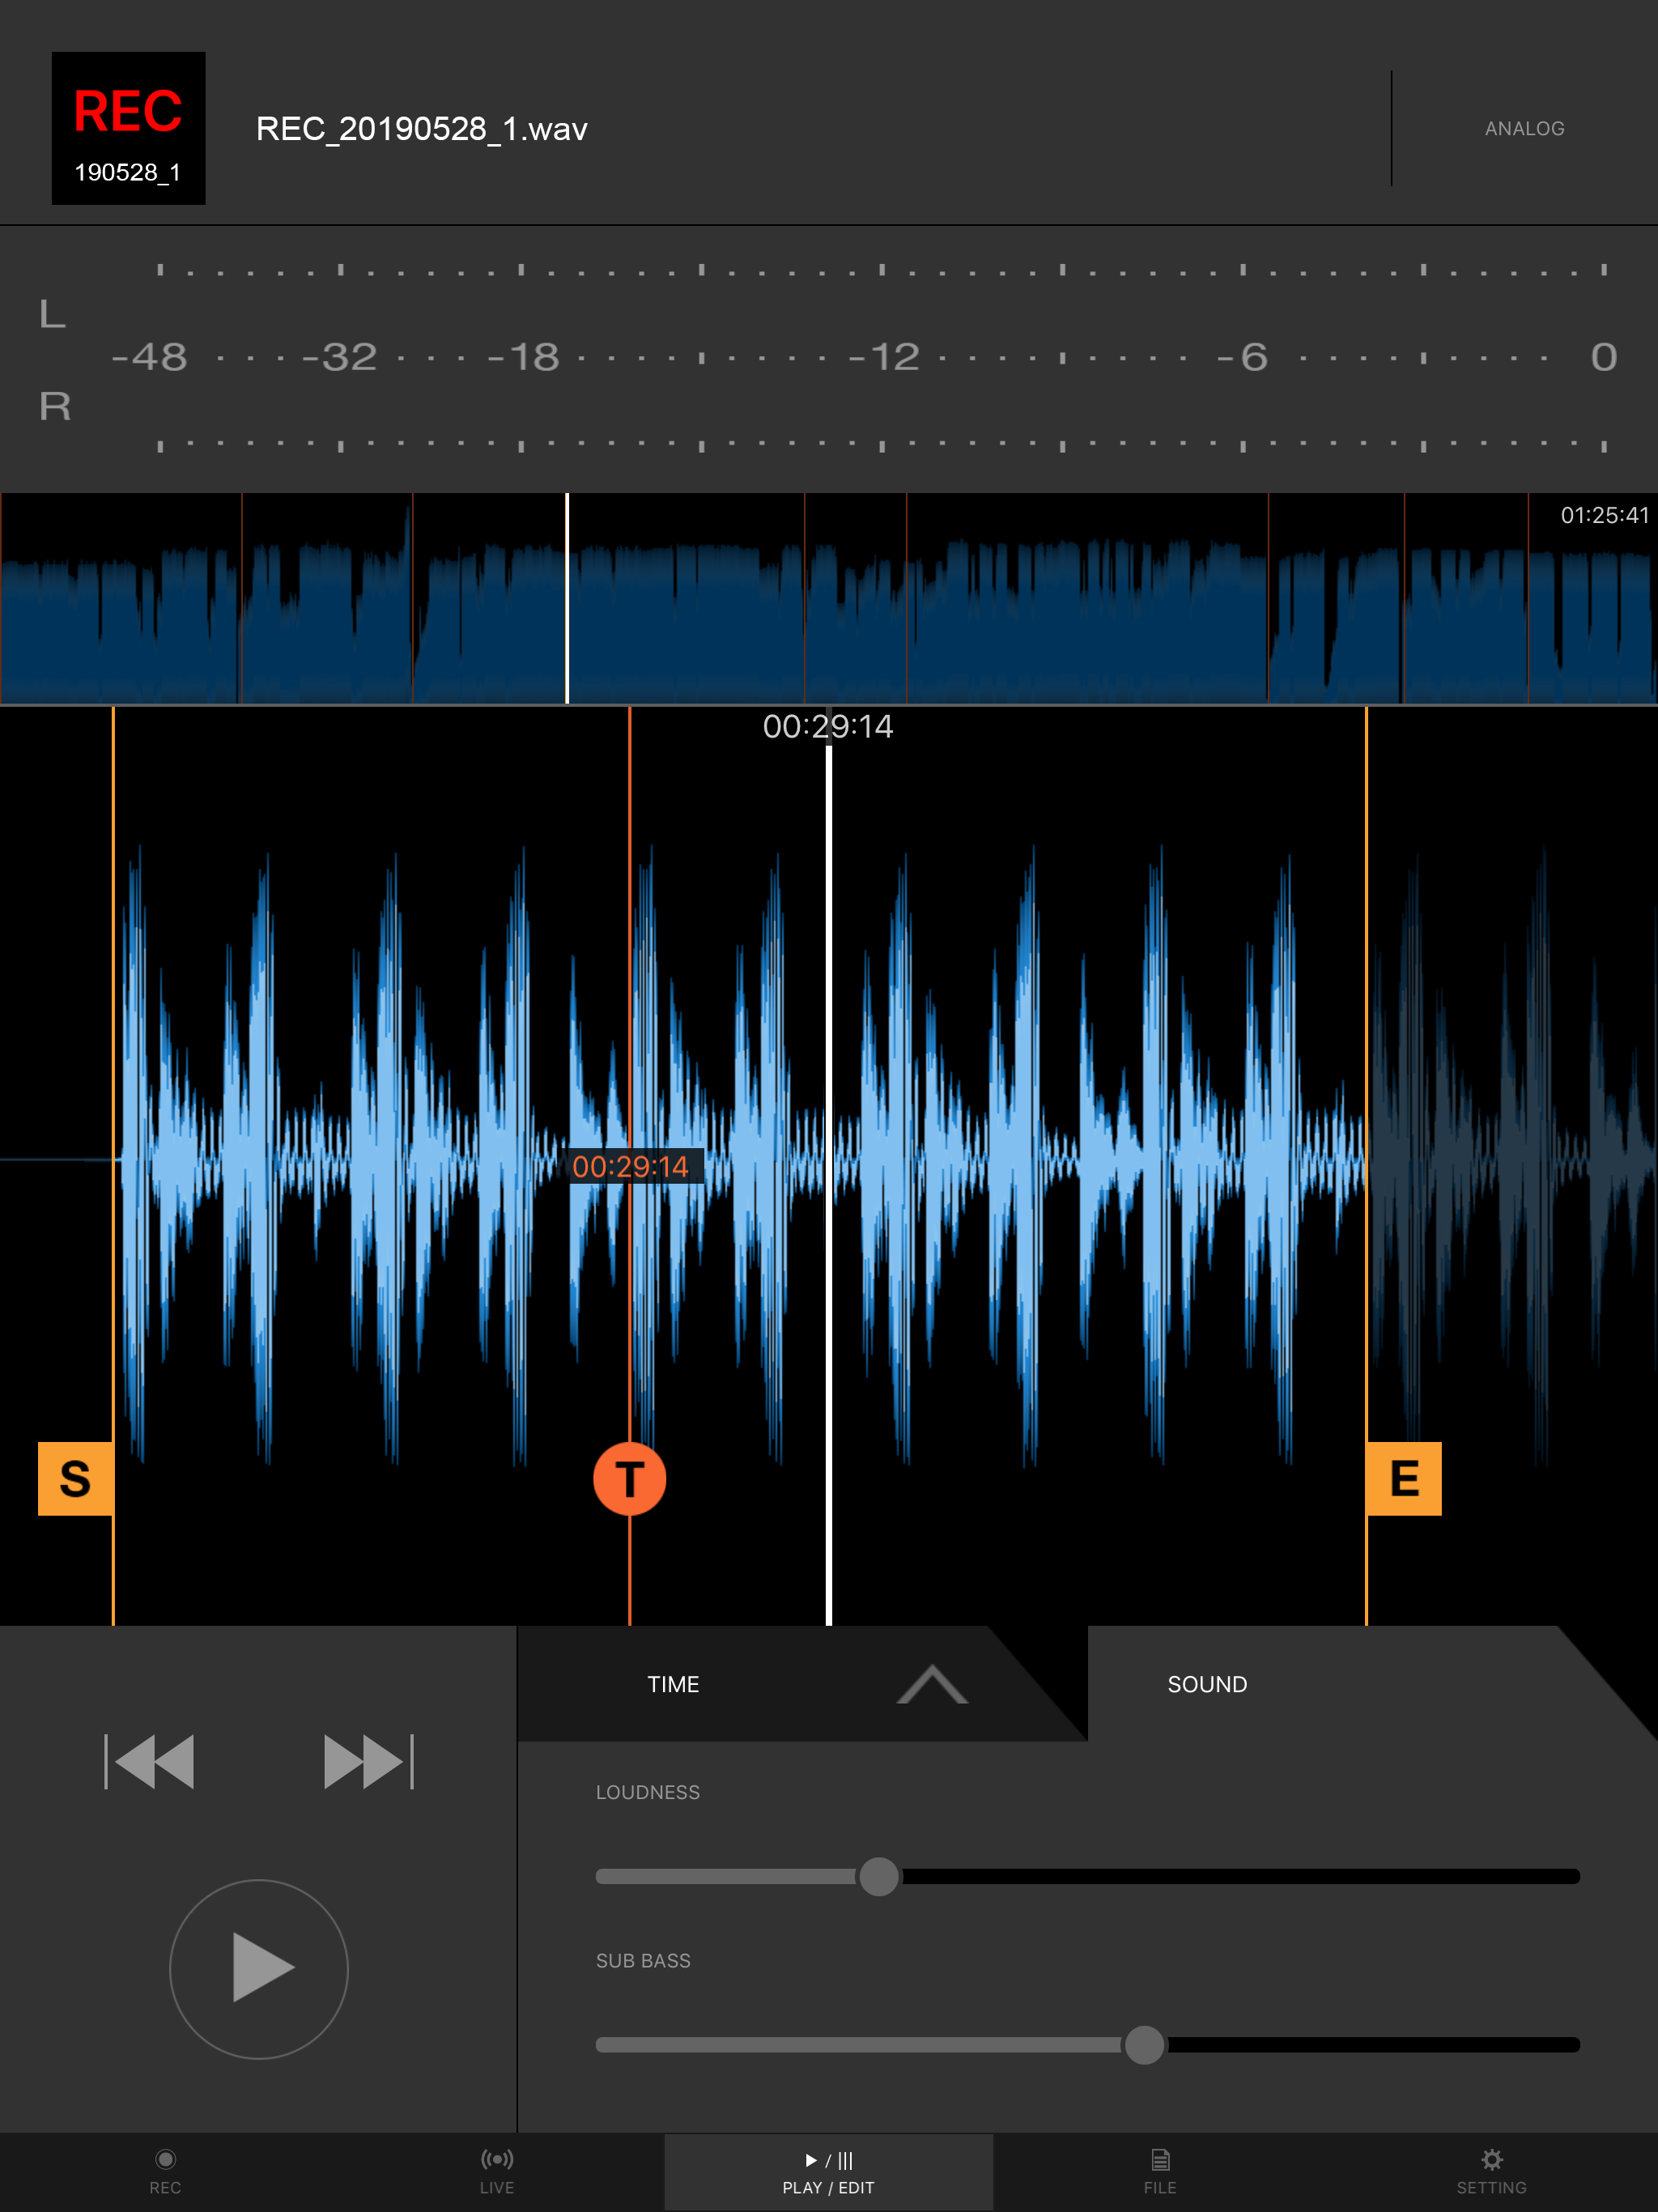Screen dimensions: 1658x2212
Task: Switch to the LIVE tab
Action: [497, 2172]
